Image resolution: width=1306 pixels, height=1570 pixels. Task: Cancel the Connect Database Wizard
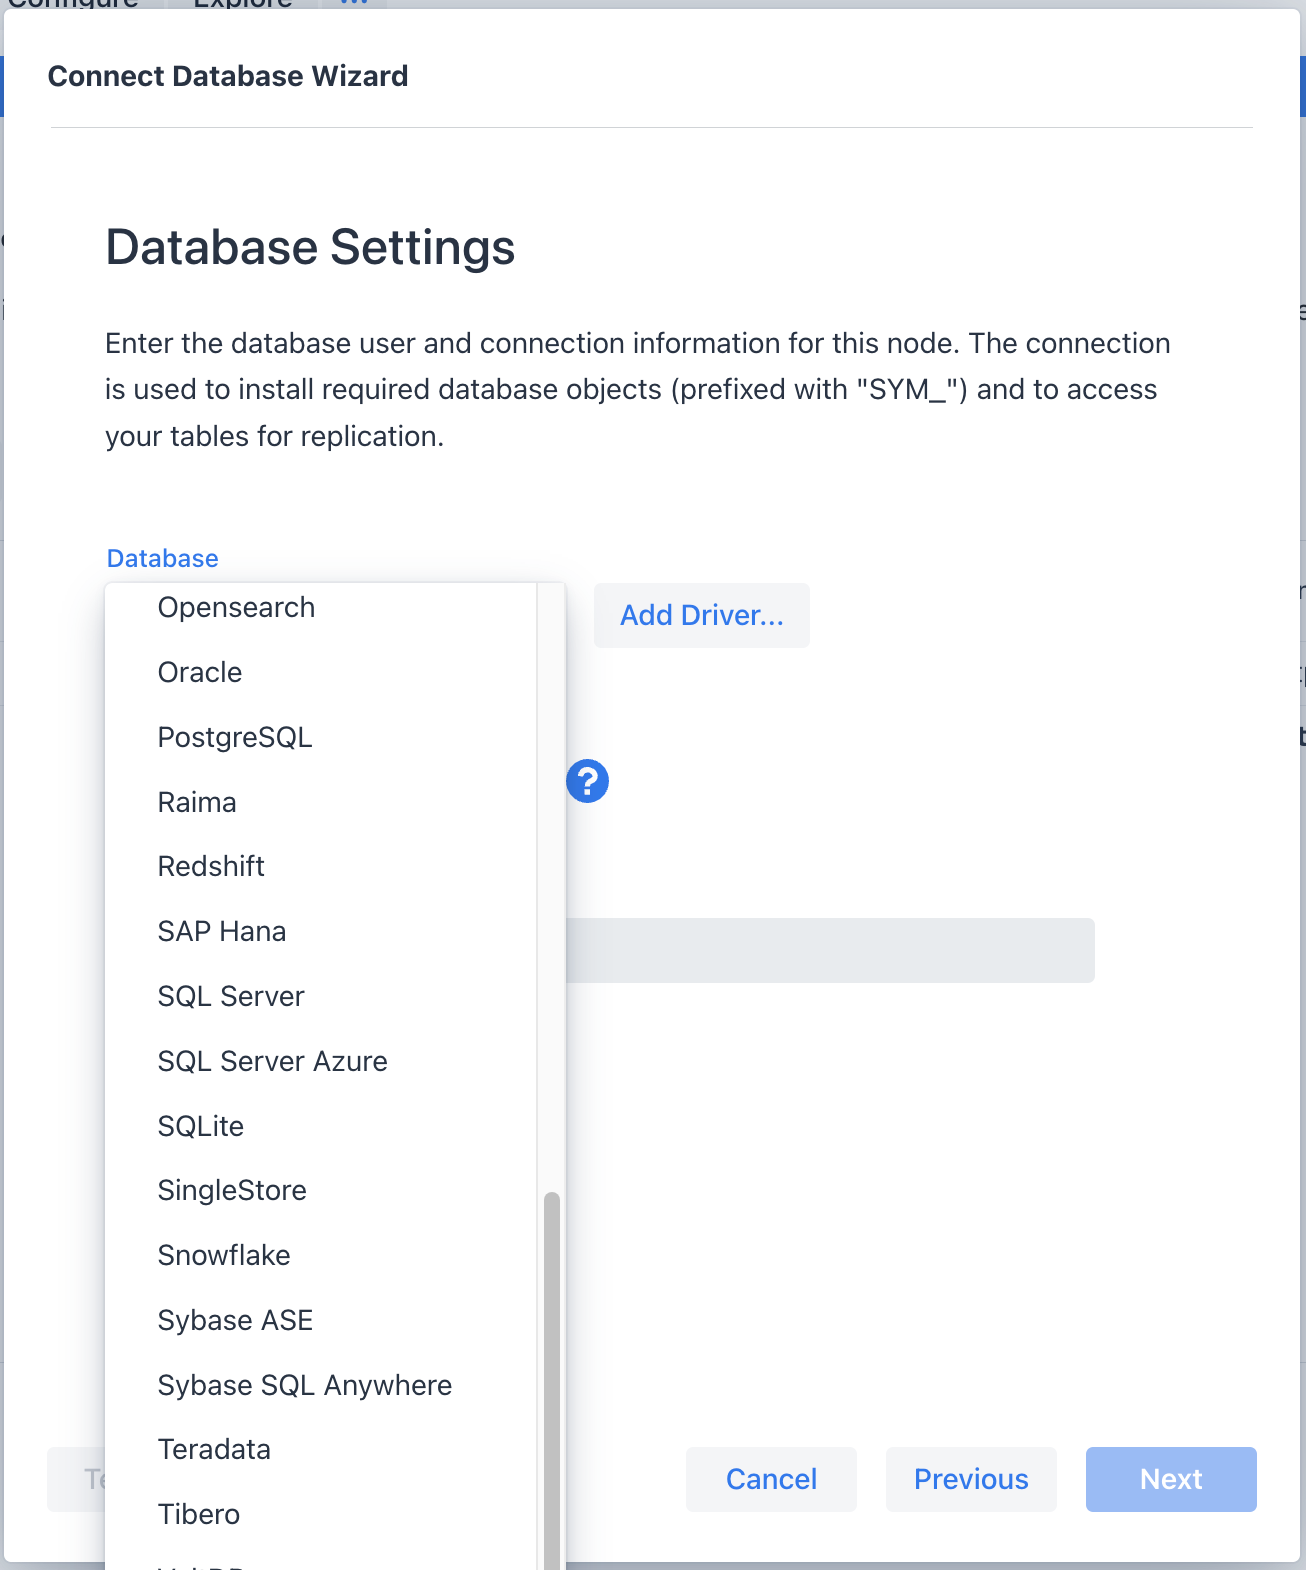pos(771,1479)
